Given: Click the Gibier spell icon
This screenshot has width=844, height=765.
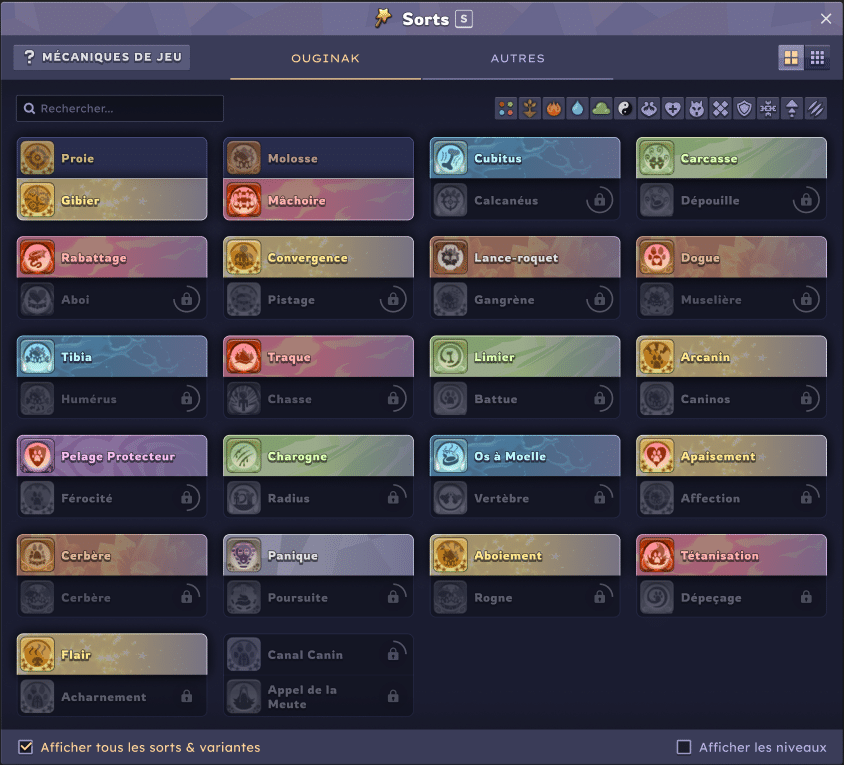Looking at the screenshot, I should coord(37,200).
